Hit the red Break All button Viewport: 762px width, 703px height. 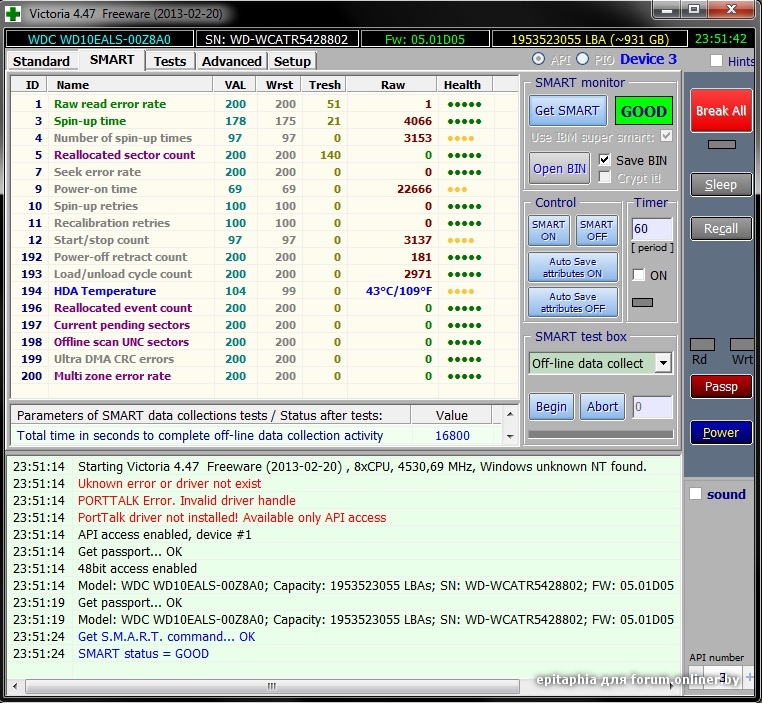(720, 111)
